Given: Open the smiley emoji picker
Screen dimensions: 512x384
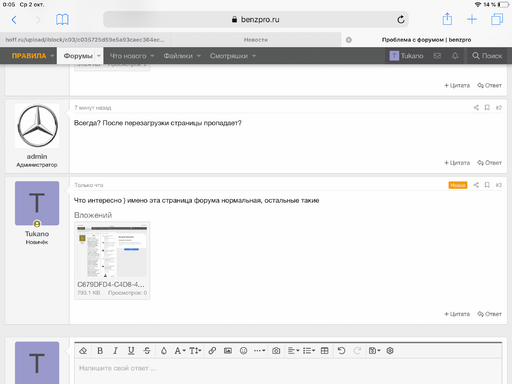Looking at the screenshot, I should pos(244,351).
